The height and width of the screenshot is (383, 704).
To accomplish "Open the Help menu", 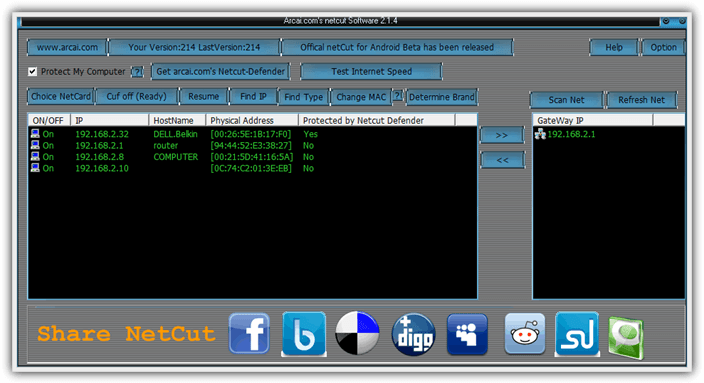I will tap(614, 47).
